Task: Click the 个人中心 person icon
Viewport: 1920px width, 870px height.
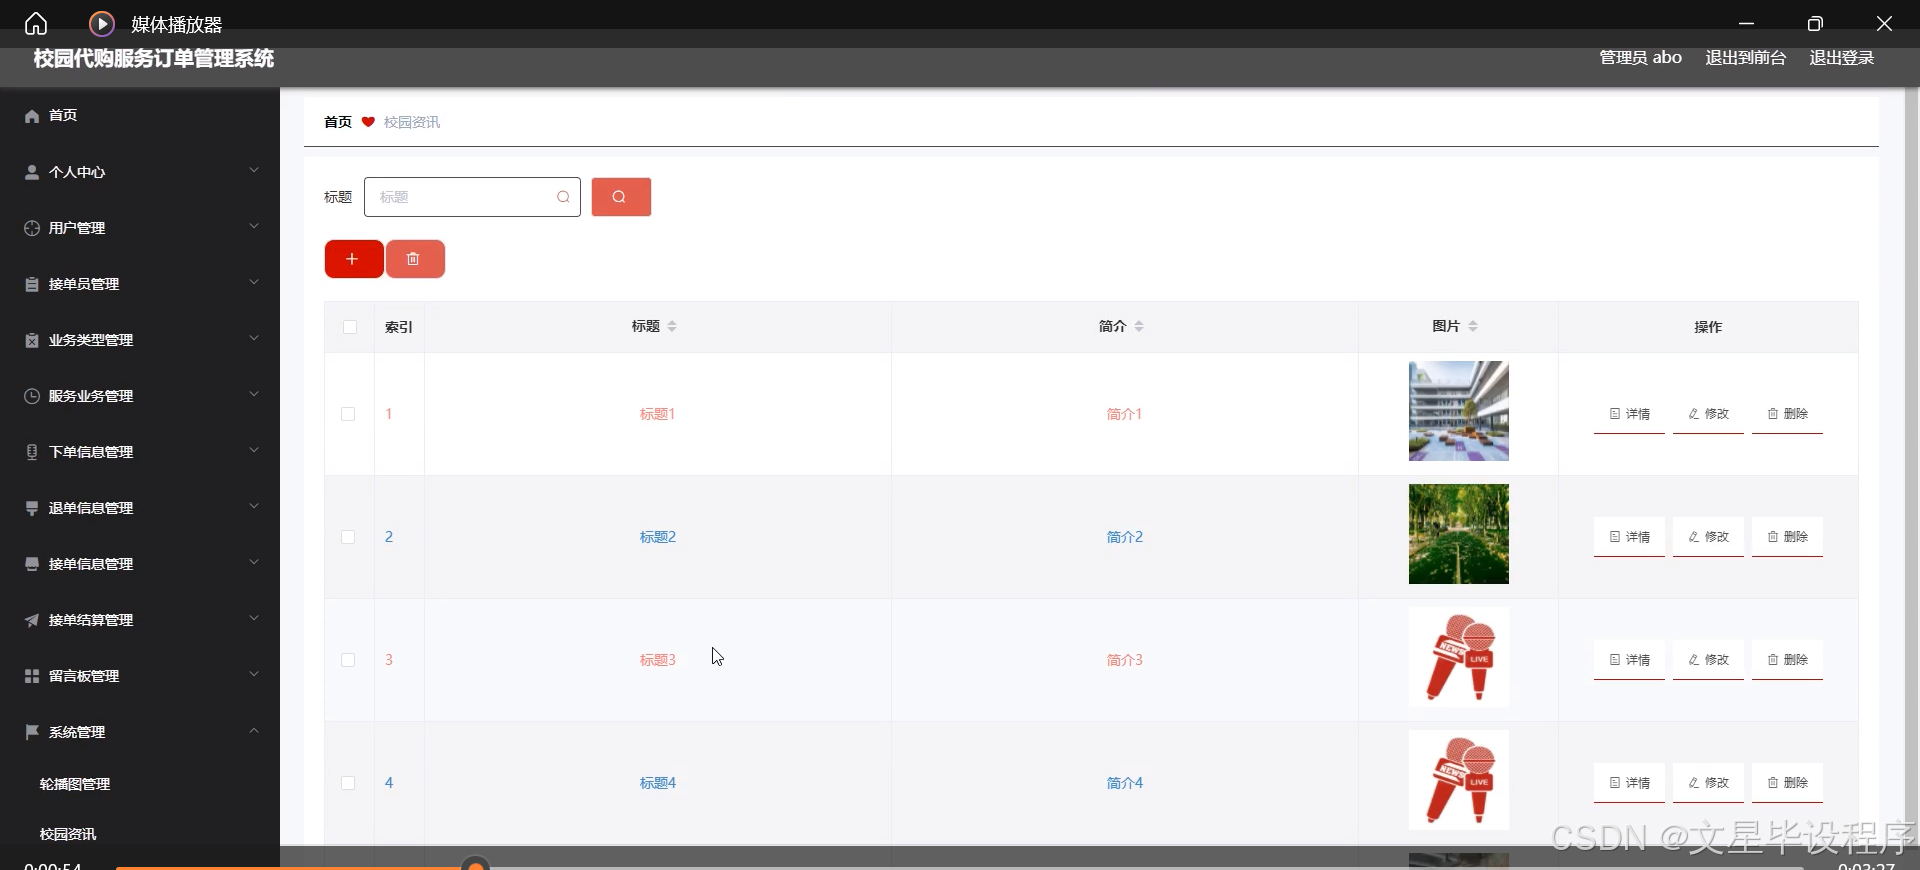Action: pos(32,172)
